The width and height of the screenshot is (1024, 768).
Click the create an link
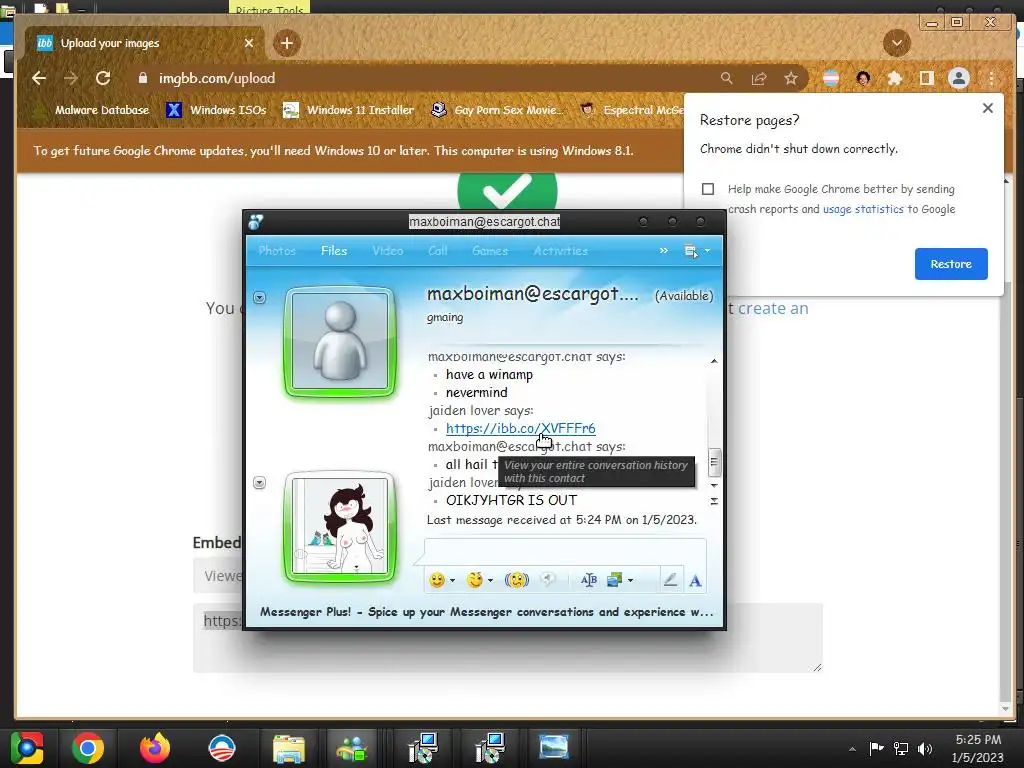pyautogui.click(x=773, y=308)
